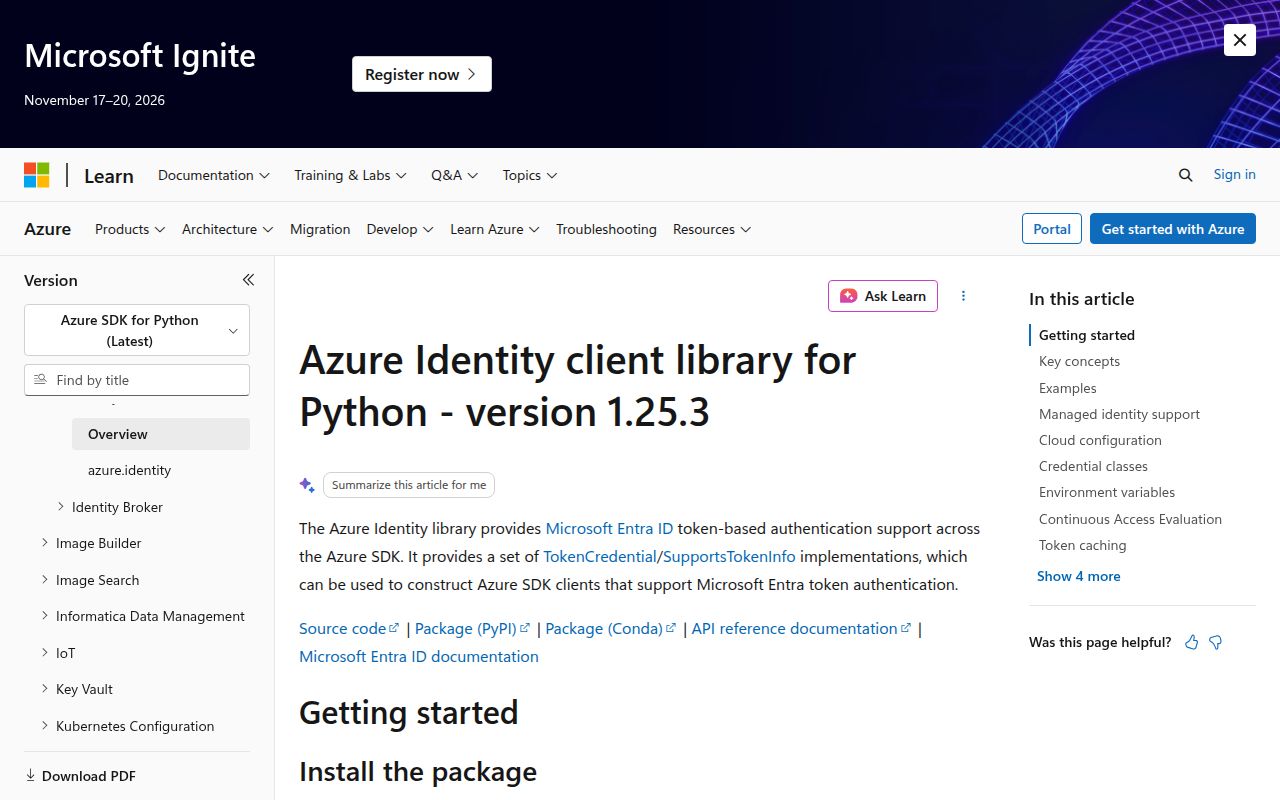Screen dimensions: 1280x800
Task: Jump to Credential classes section
Action: click(x=1093, y=466)
